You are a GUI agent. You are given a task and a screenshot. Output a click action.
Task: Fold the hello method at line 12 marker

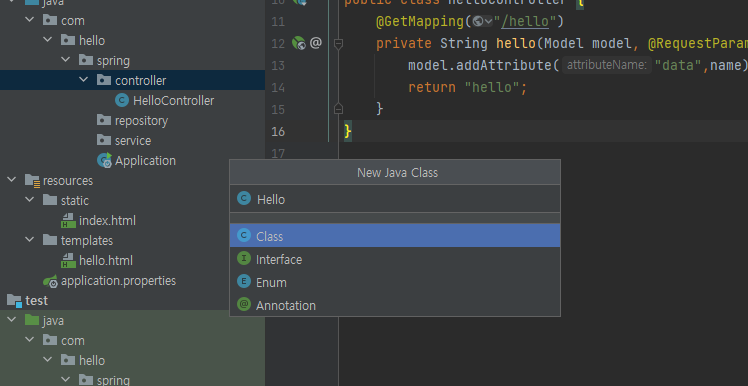click(338, 44)
